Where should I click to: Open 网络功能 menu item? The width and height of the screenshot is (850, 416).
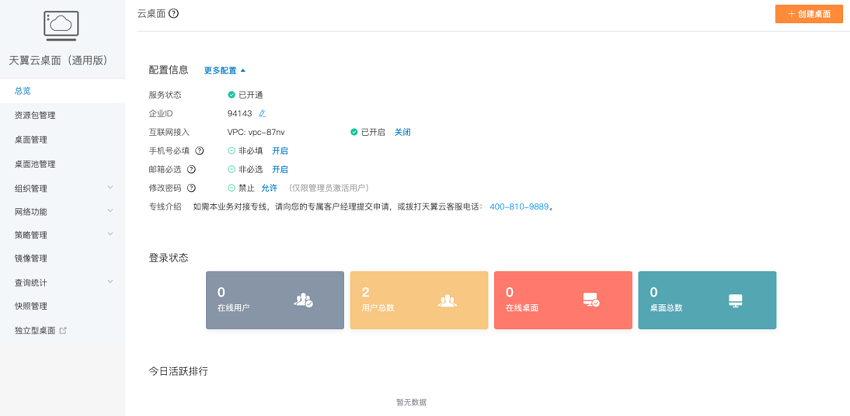(62, 212)
